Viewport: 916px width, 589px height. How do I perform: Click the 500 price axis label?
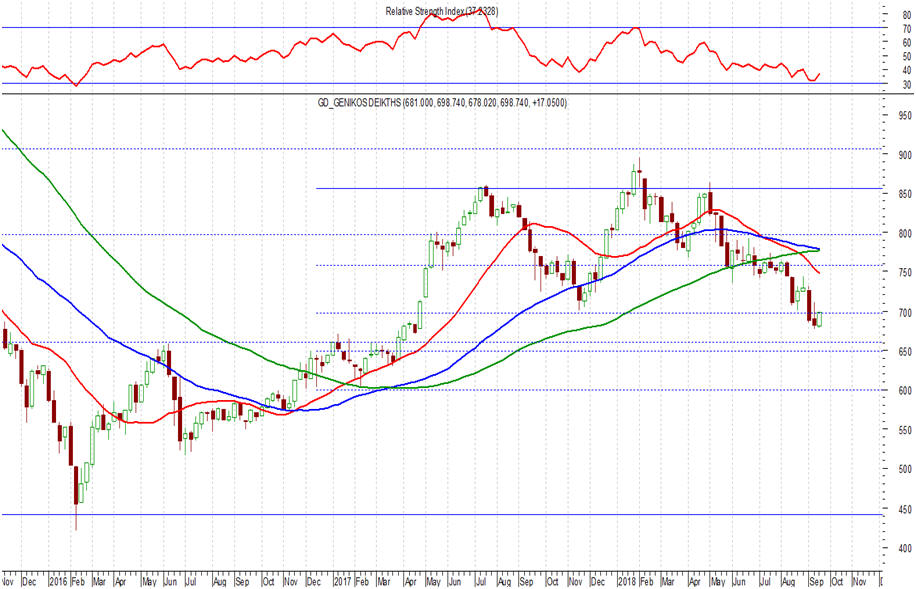pos(905,469)
